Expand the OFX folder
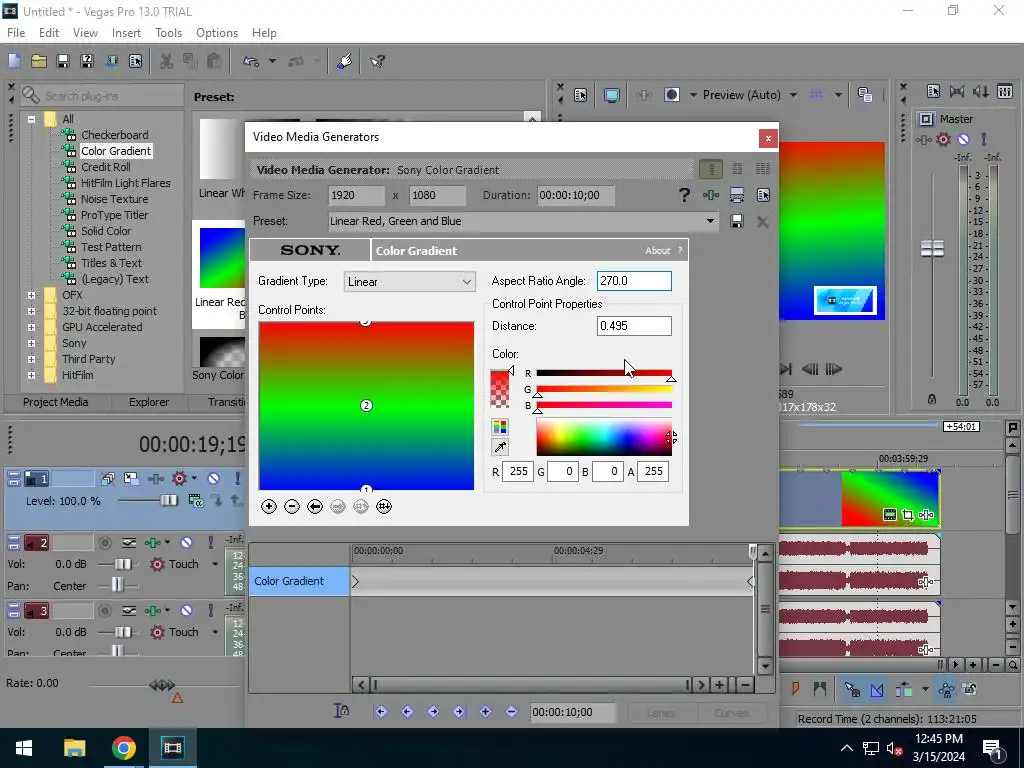This screenshot has height=768, width=1024. (31, 295)
